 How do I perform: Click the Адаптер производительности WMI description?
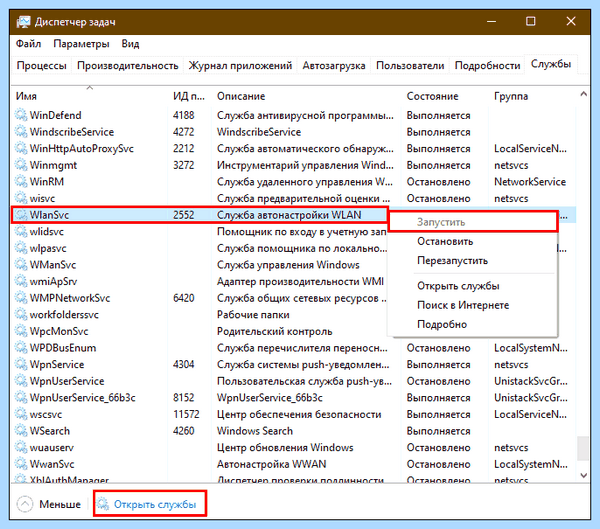coord(300,281)
